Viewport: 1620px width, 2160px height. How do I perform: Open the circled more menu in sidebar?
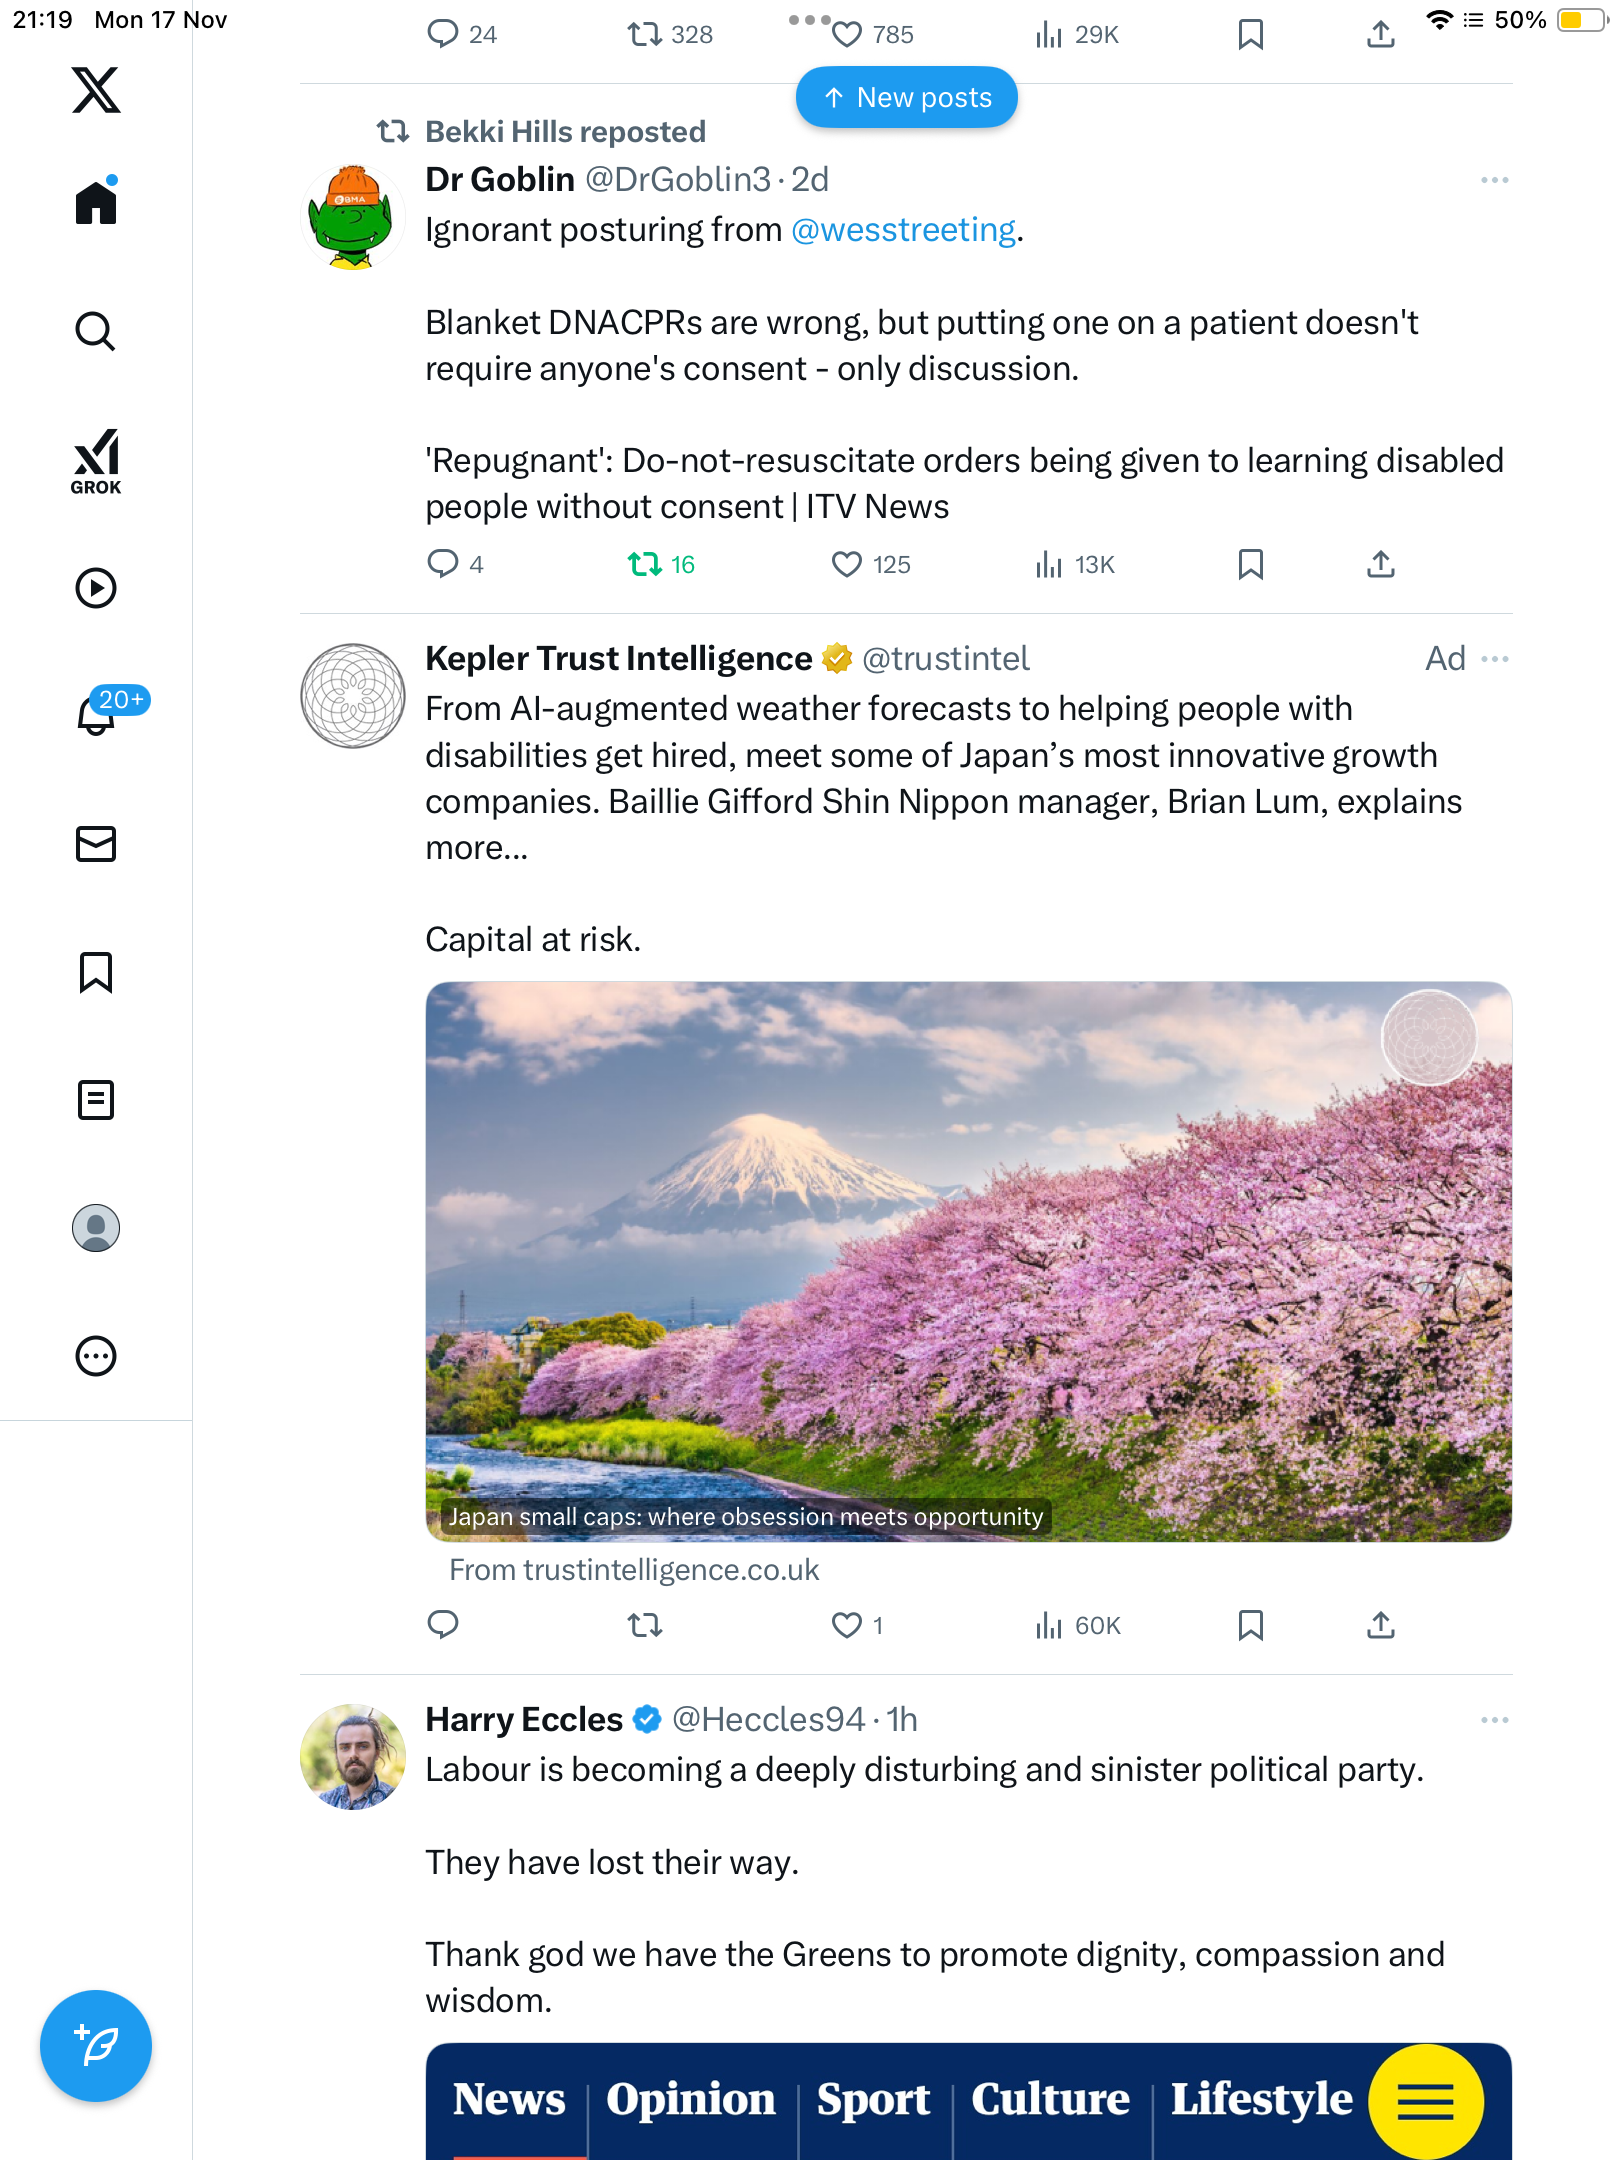pos(96,1357)
